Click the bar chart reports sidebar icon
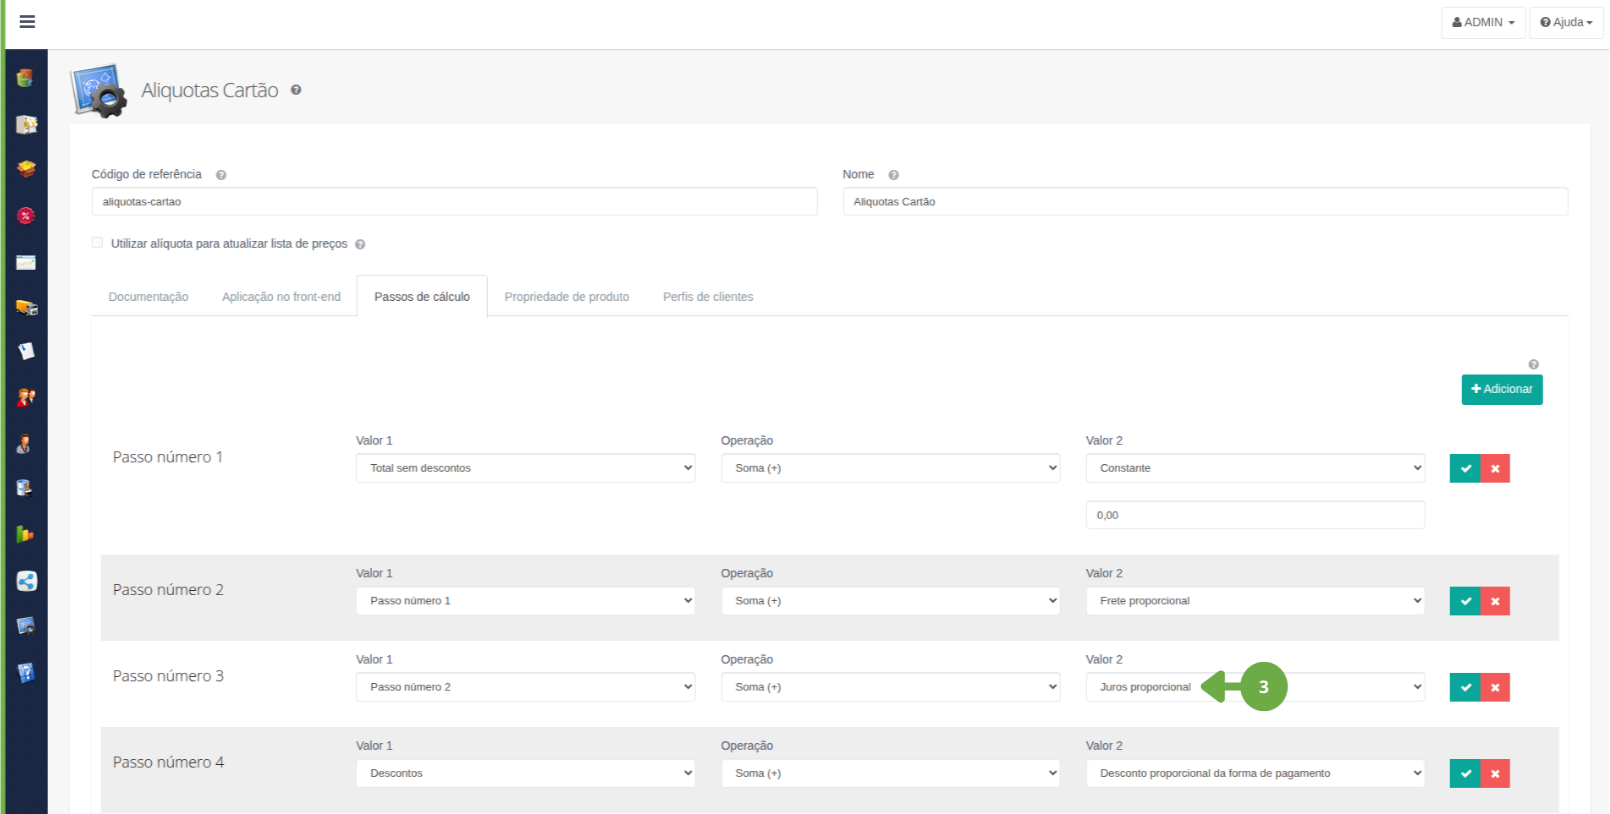Image resolution: width=1610 pixels, height=814 pixels. coord(26,534)
